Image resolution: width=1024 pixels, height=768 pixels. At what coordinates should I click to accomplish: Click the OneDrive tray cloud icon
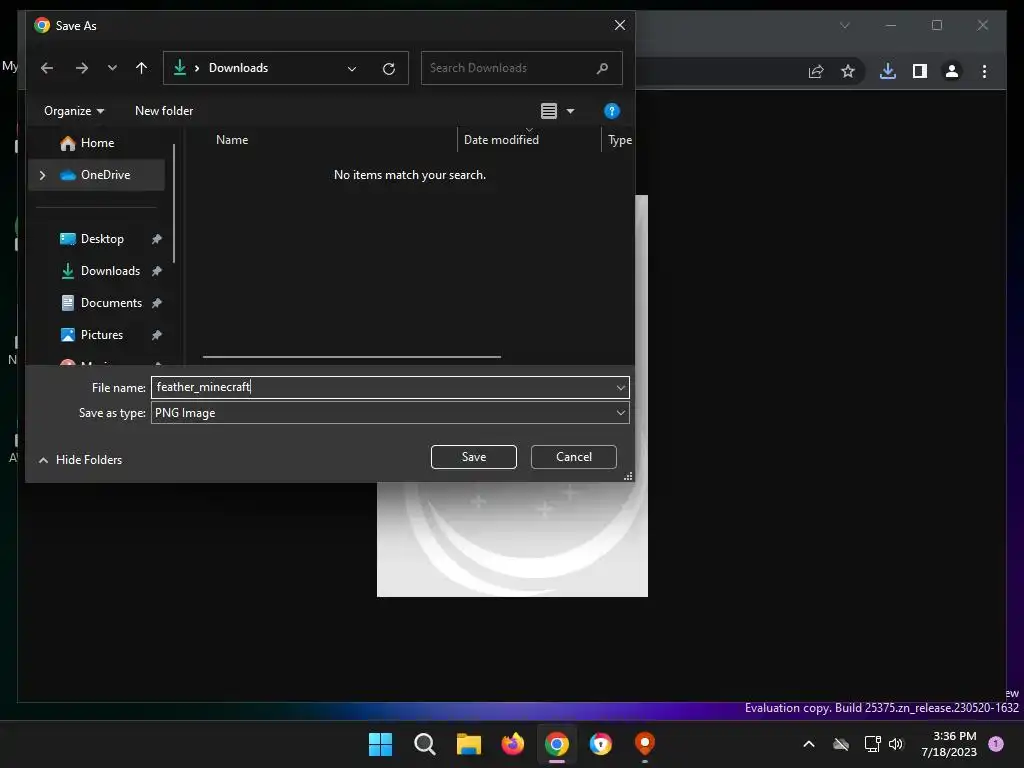point(841,744)
